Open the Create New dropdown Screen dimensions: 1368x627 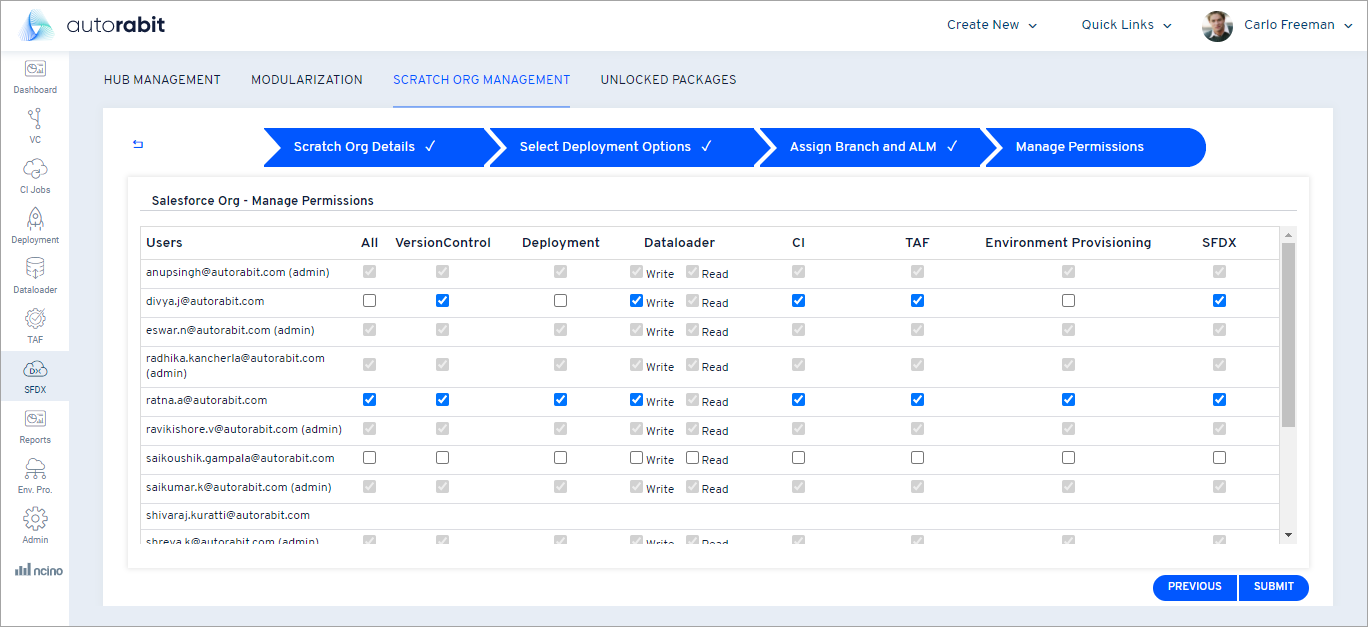pos(991,24)
